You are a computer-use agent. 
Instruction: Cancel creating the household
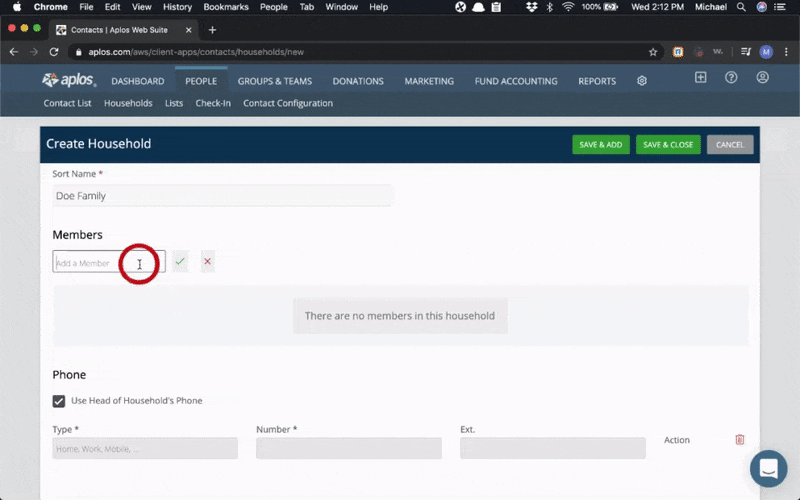pos(730,145)
